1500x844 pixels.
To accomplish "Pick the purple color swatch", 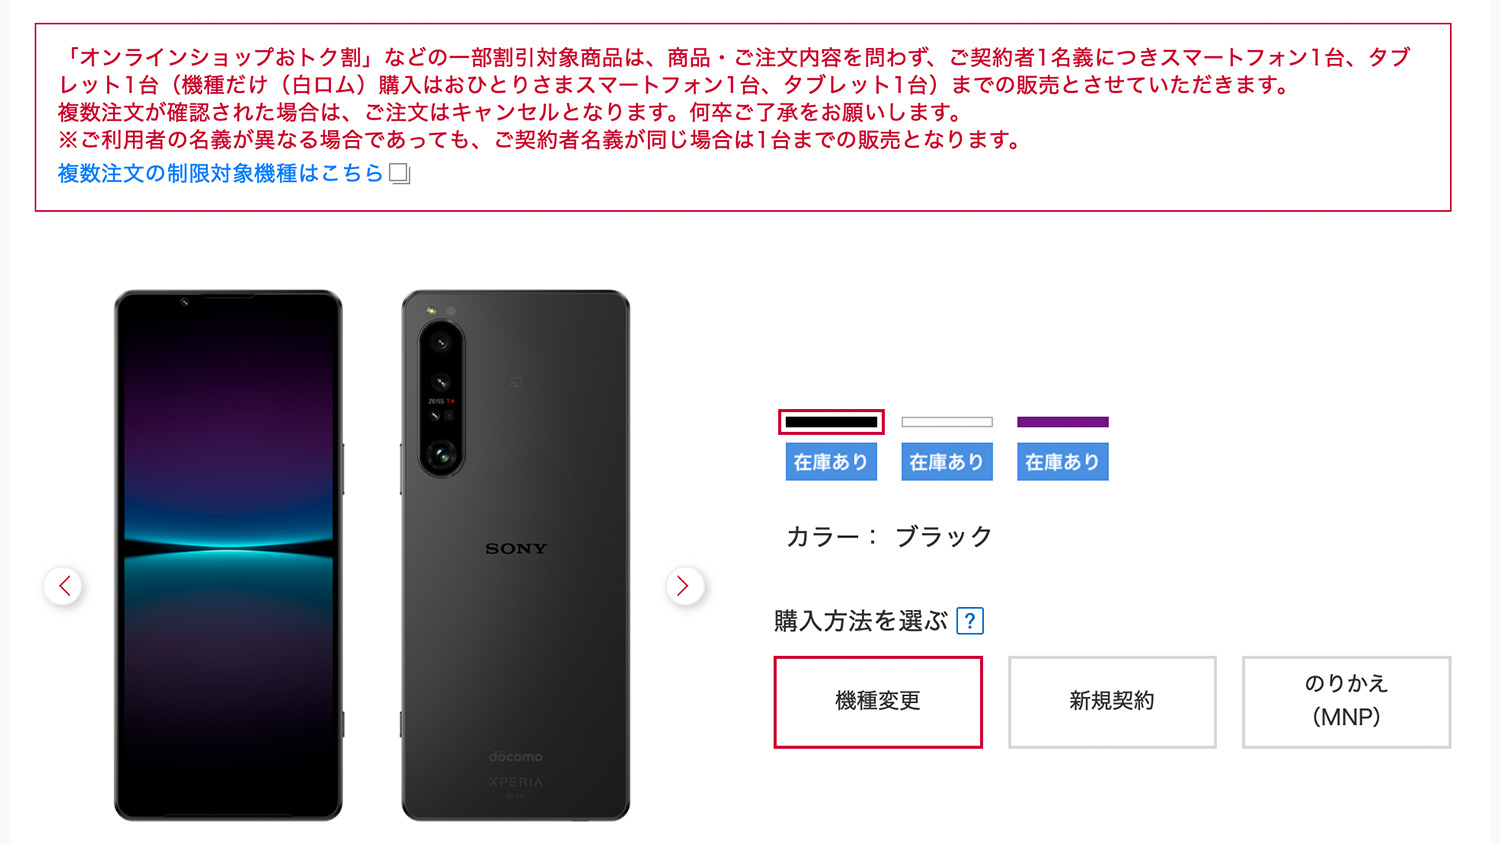I will coord(1063,422).
